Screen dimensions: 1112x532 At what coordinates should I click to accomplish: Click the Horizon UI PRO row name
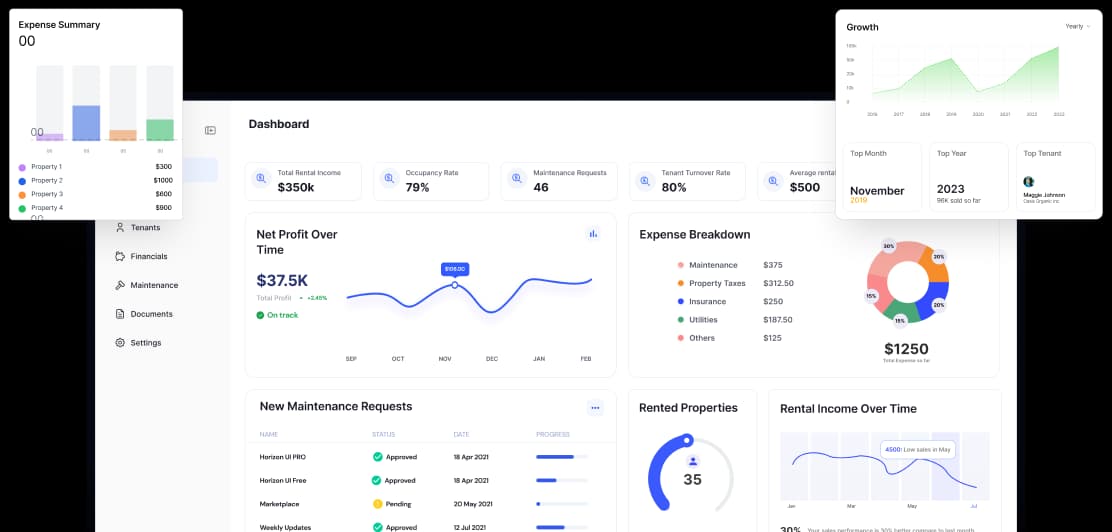pyautogui.click(x=282, y=457)
